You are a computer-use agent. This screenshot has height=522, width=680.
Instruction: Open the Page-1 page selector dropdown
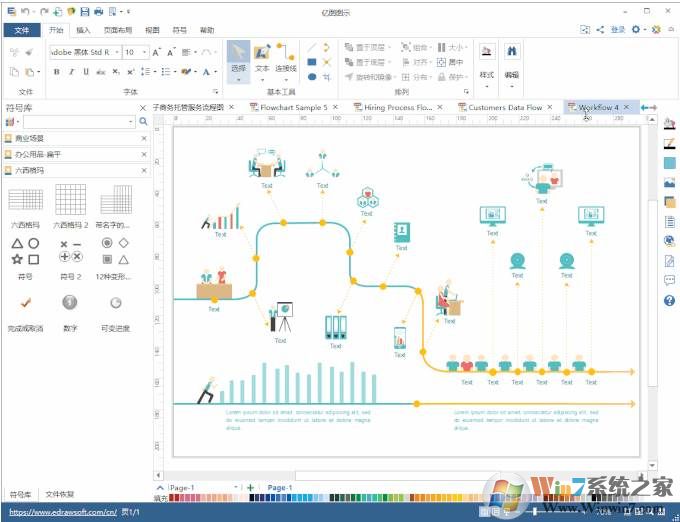tap(236, 488)
